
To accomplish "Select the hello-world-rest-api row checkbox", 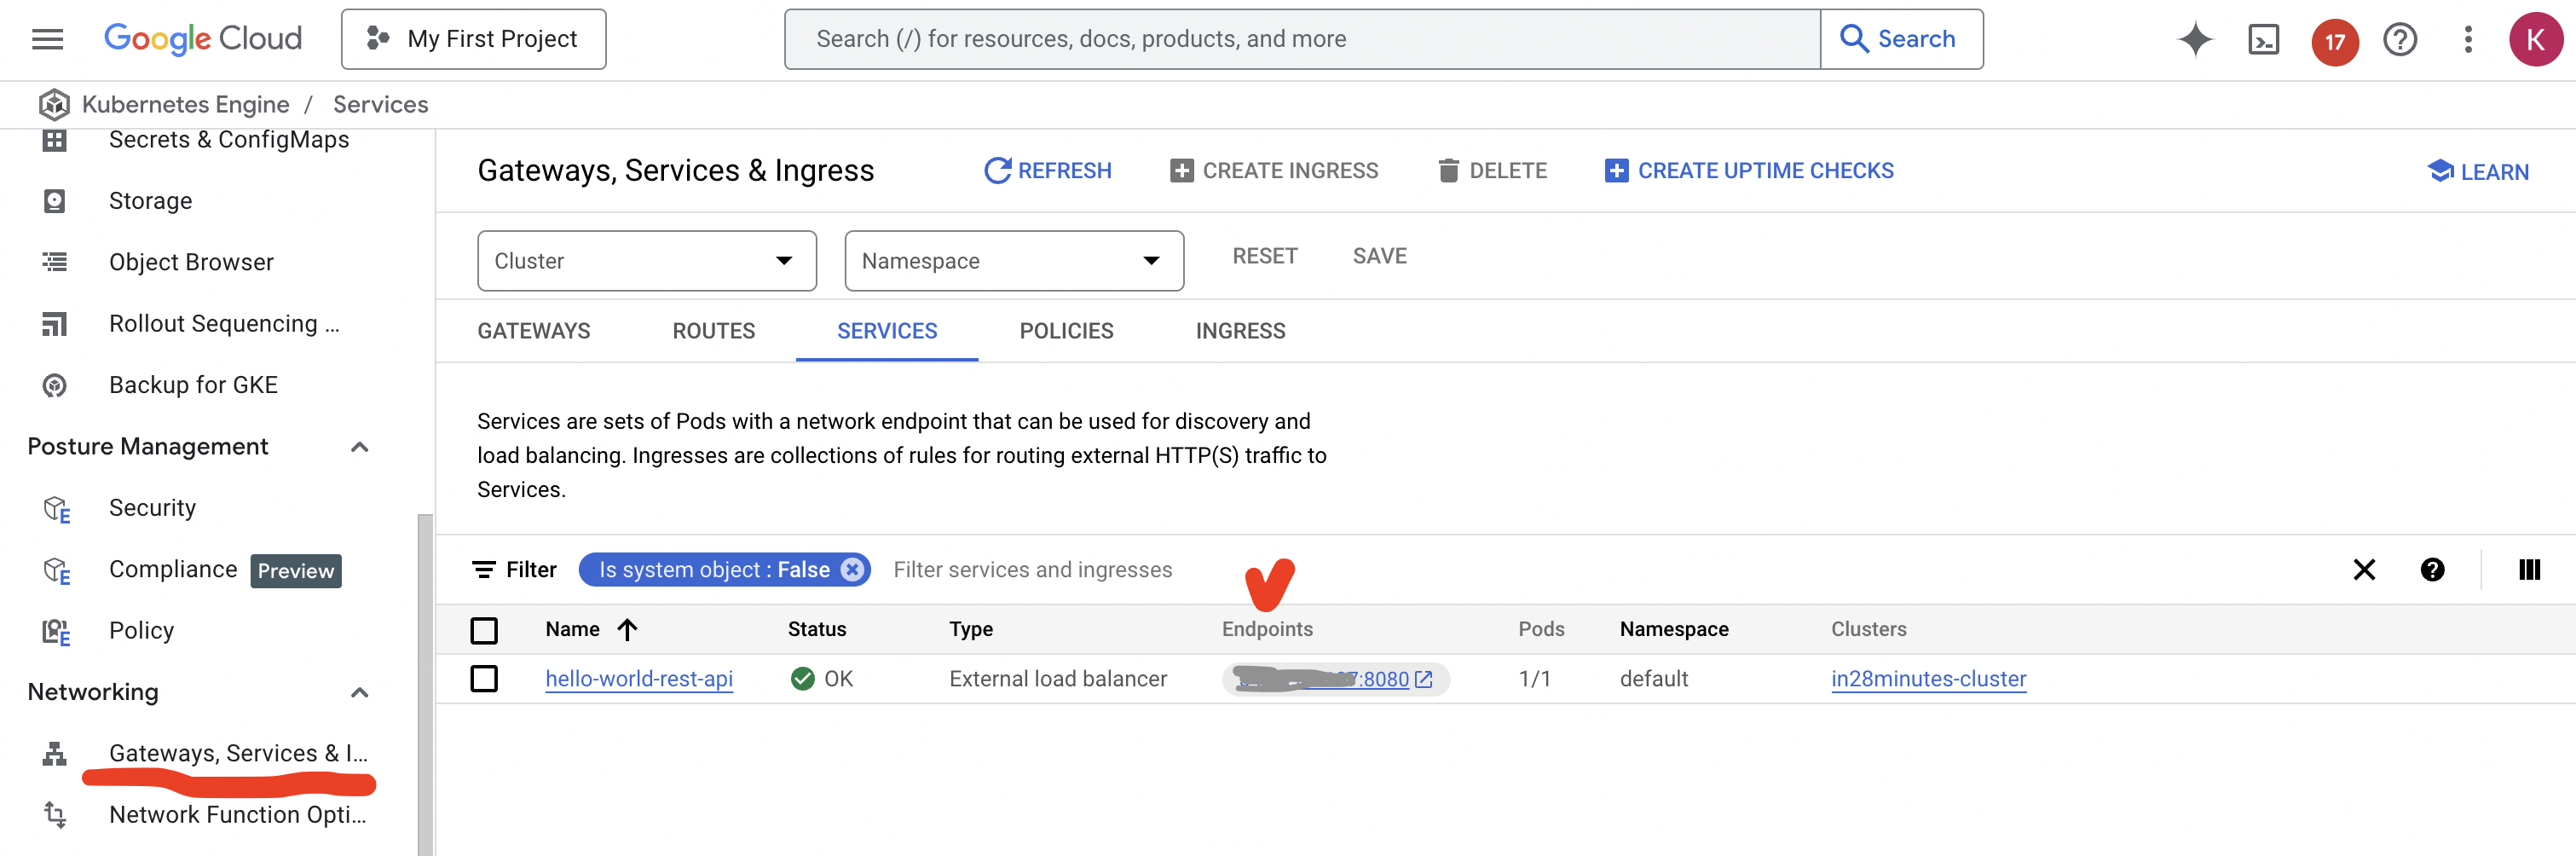I will (484, 679).
